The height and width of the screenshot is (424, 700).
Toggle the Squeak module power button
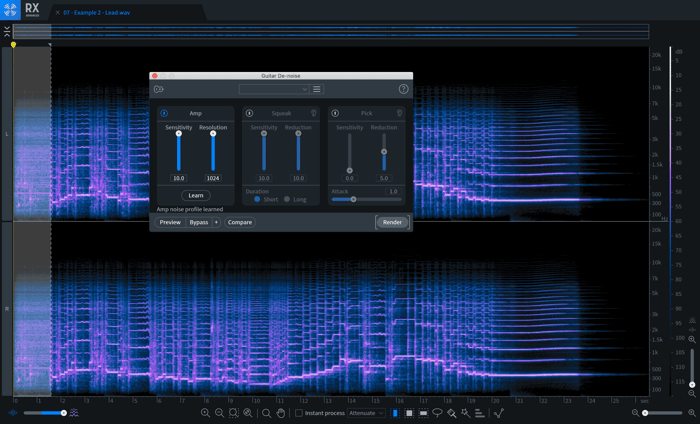(x=250, y=113)
